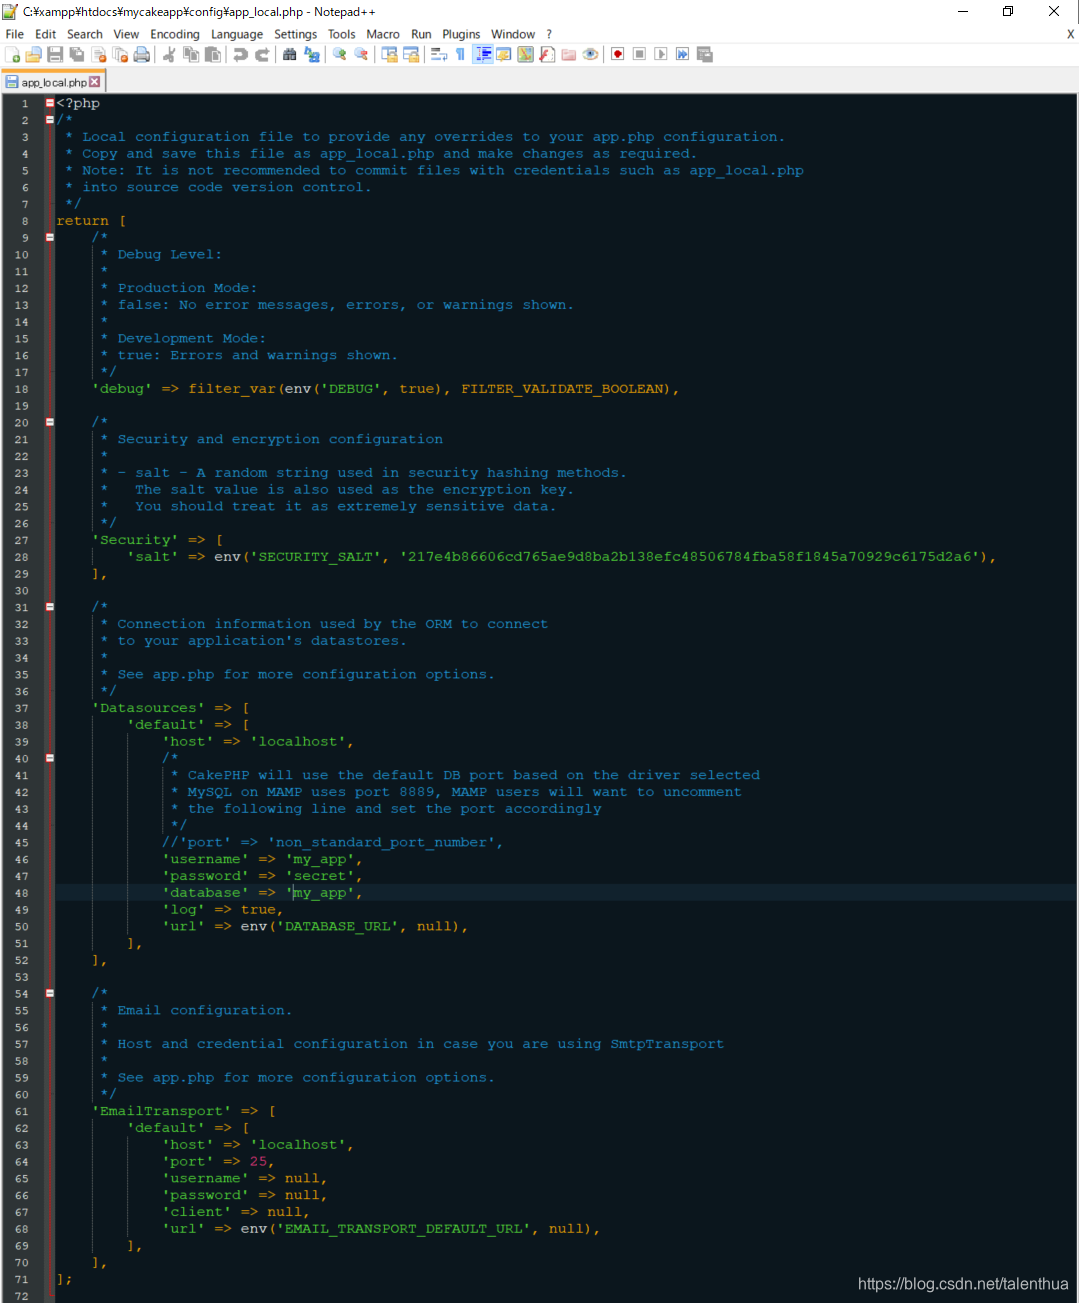Toggle synchronized vertical scrolling icon
This screenshot has height=1303, width=1079.
coord(389,54)
